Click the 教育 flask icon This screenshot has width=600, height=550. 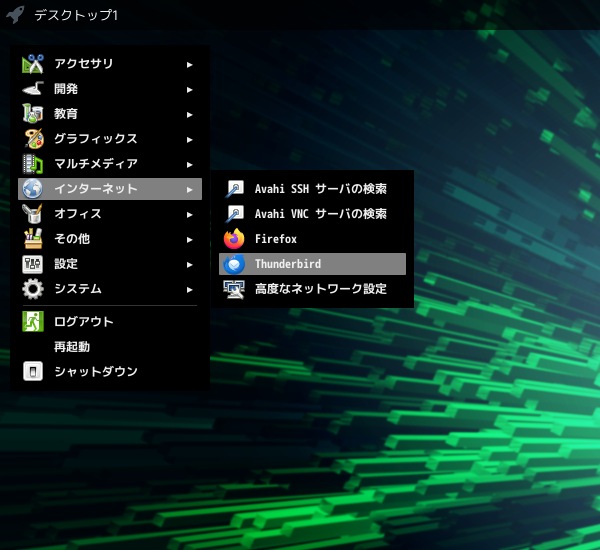pyautogui.click(x=33, y=114)
